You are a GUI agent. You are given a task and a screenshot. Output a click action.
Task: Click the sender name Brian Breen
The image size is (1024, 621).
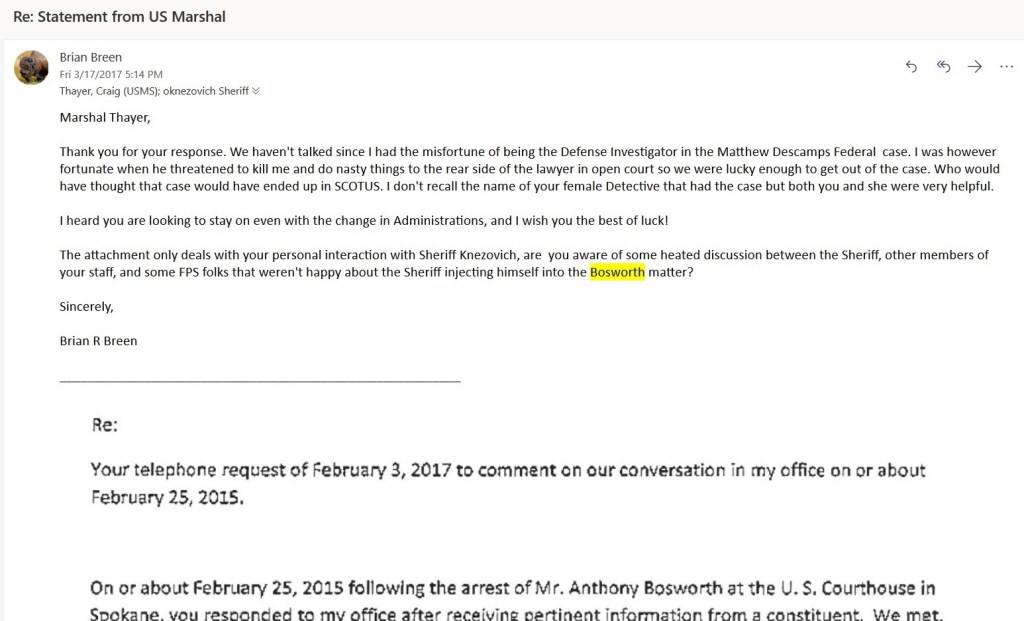[x=90, y=58]
